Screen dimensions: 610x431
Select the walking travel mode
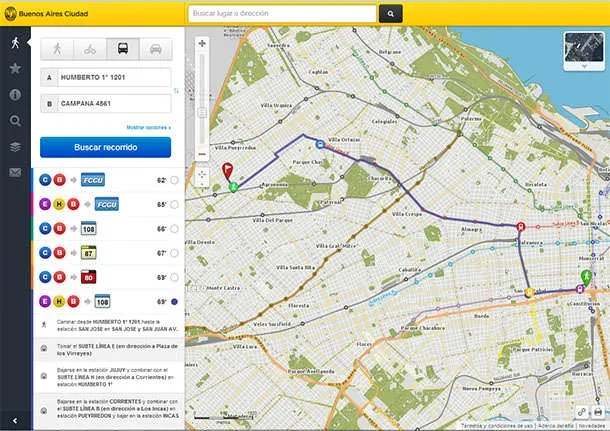coord(57,49)
